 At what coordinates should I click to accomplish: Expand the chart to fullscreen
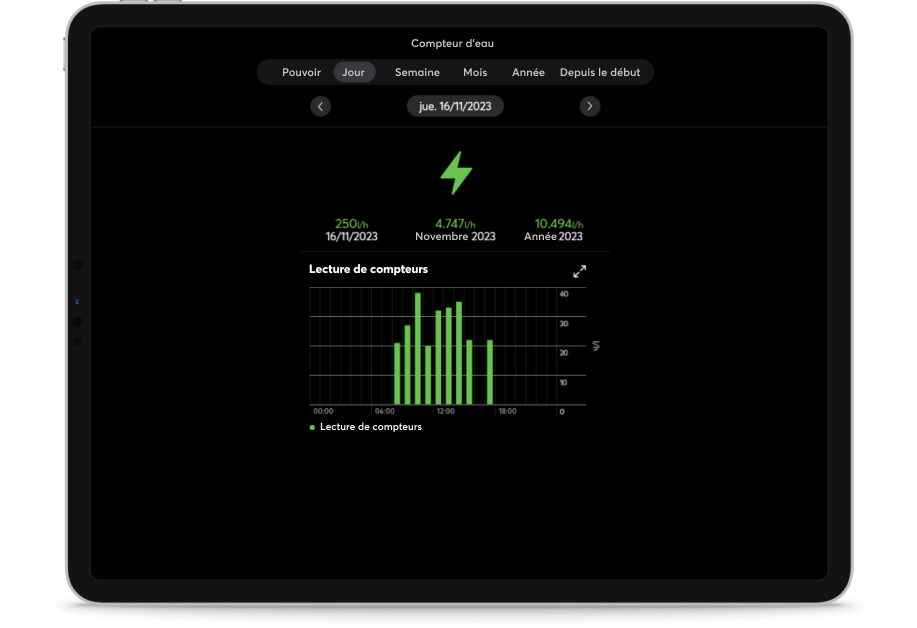coord(579,271)
